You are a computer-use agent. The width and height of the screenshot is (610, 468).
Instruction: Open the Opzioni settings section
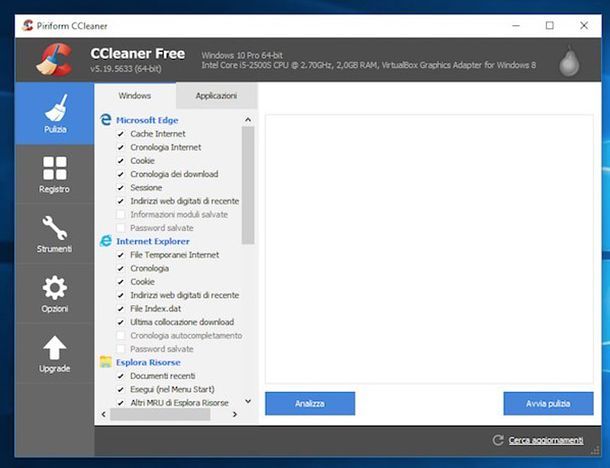[54, 294]
